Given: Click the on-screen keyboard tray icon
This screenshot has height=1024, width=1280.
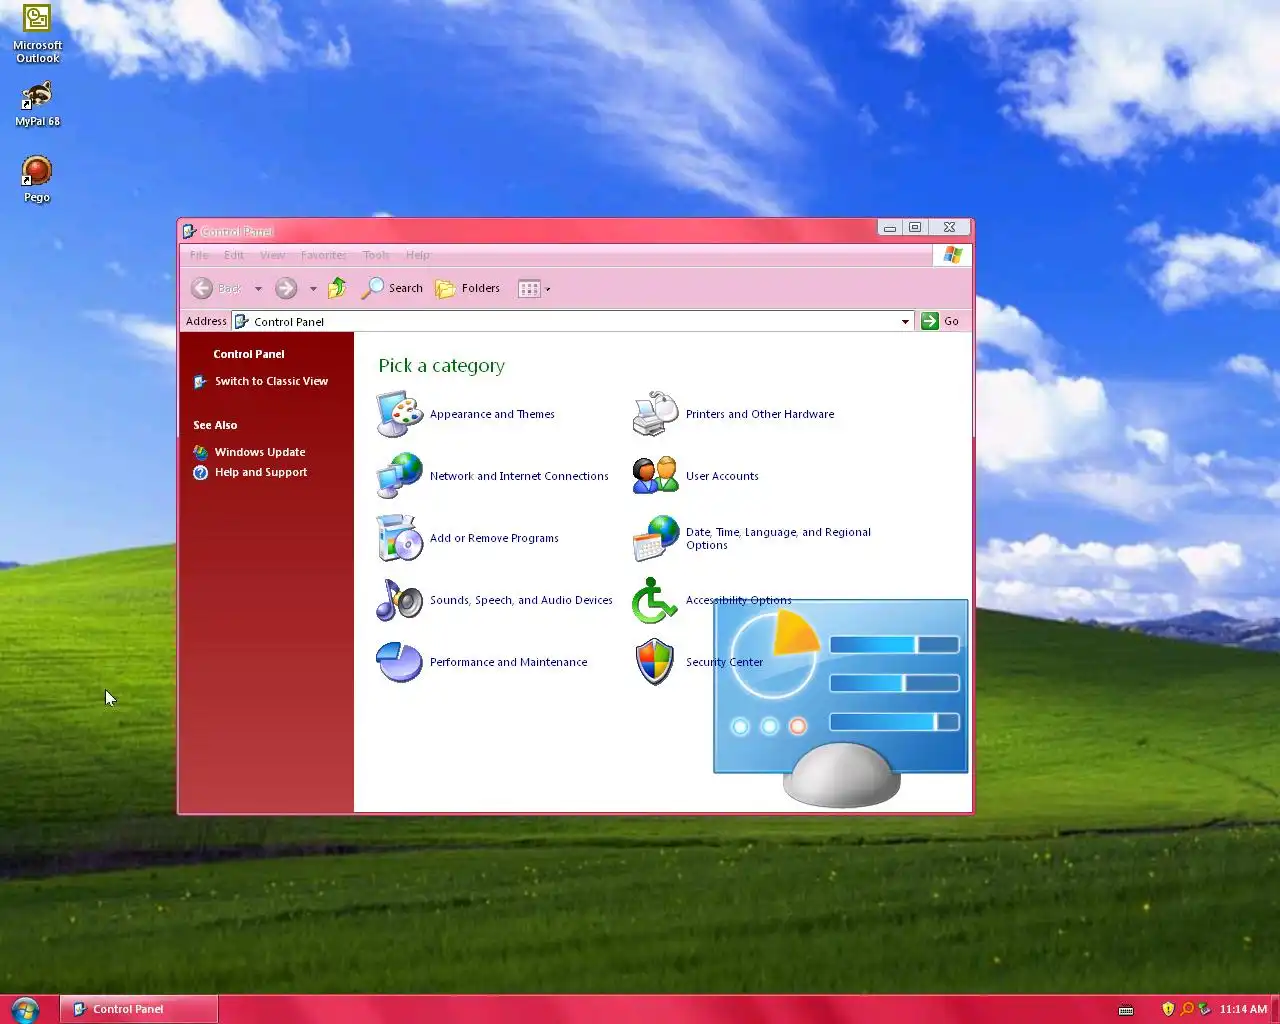Looking at the screenshot, I should (1126, 1010).
